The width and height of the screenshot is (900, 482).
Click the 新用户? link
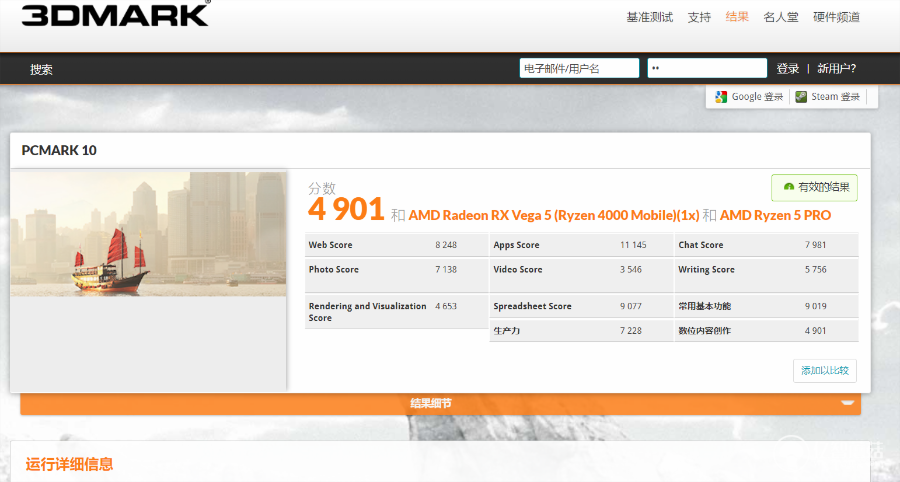point(836,69)
